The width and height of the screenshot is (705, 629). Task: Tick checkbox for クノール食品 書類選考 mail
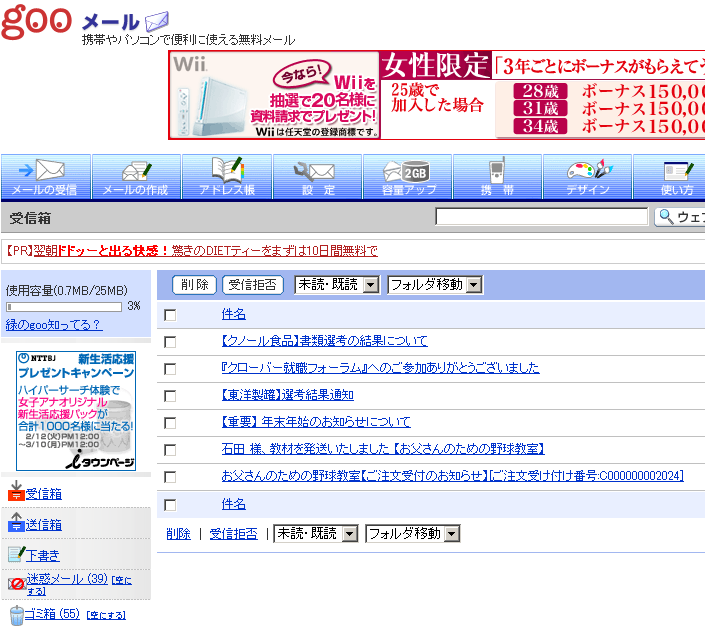170,342
